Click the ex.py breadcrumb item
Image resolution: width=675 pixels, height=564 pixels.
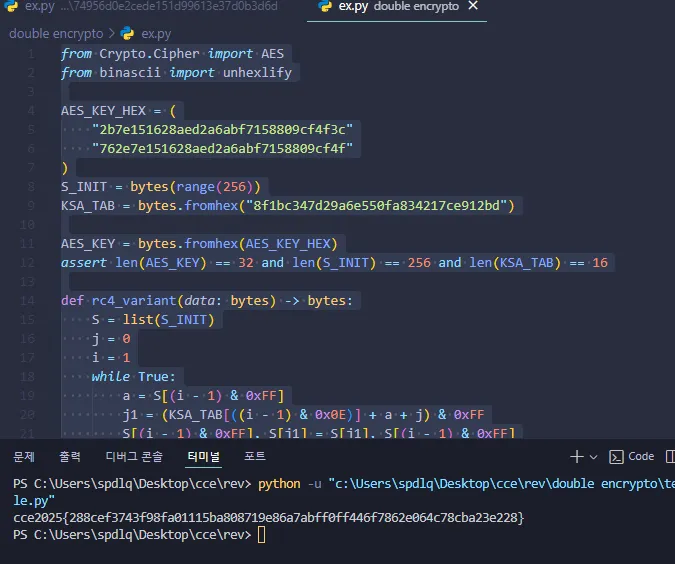coord(156,34)
